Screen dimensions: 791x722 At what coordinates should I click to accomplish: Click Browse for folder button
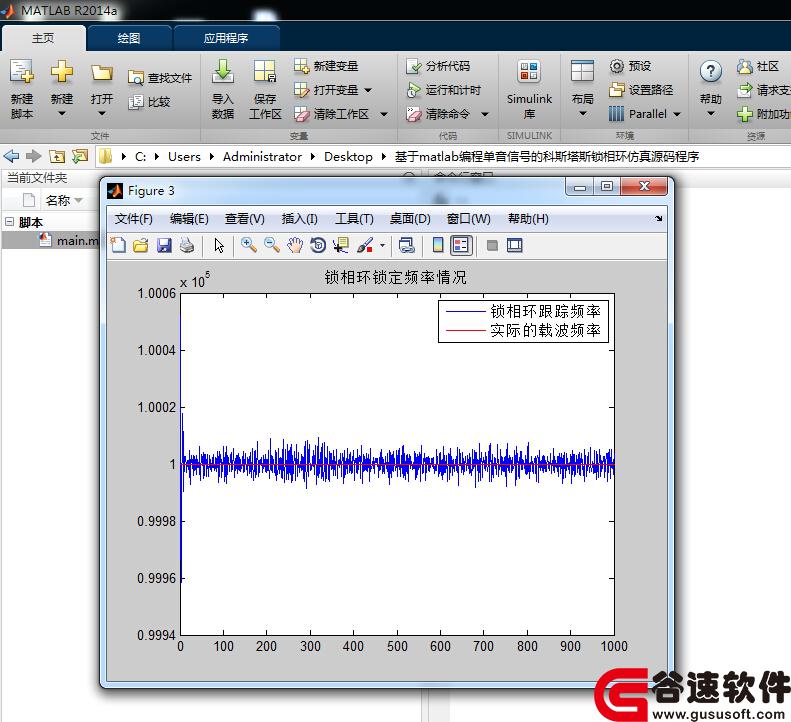80,156
